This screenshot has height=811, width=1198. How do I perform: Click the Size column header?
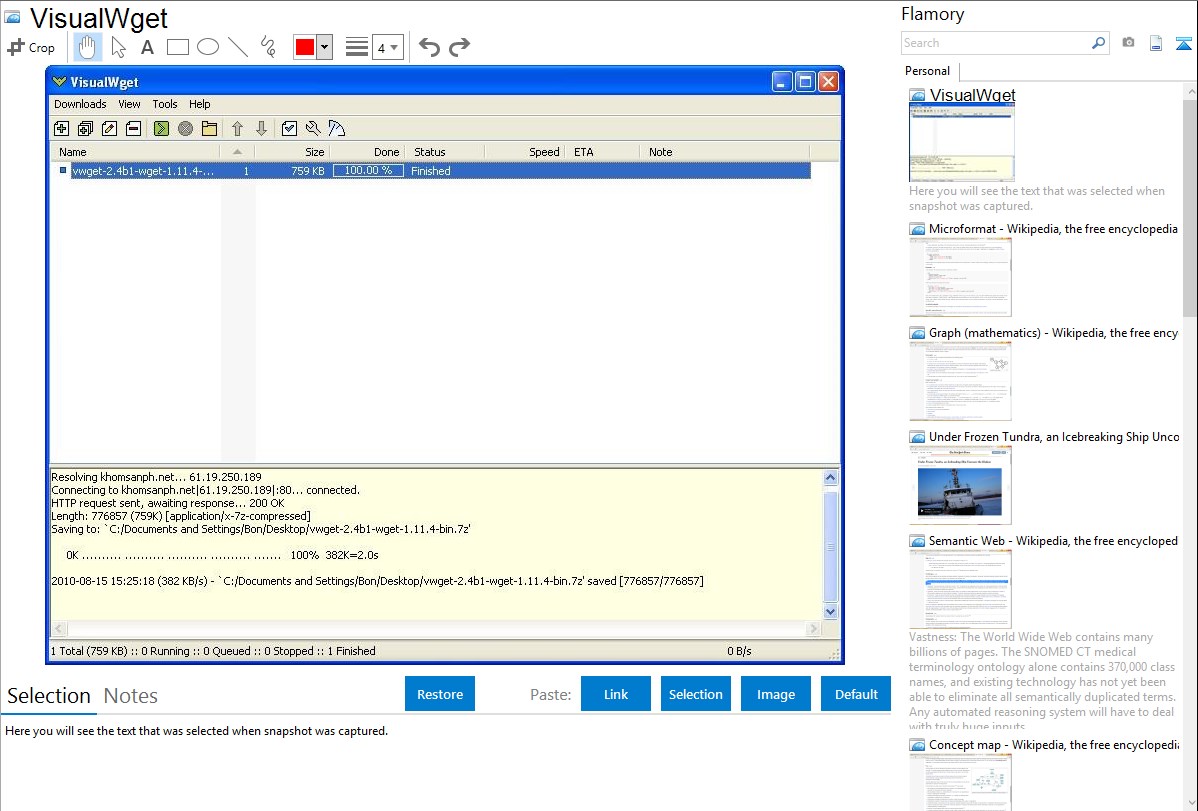coord(292,152)
